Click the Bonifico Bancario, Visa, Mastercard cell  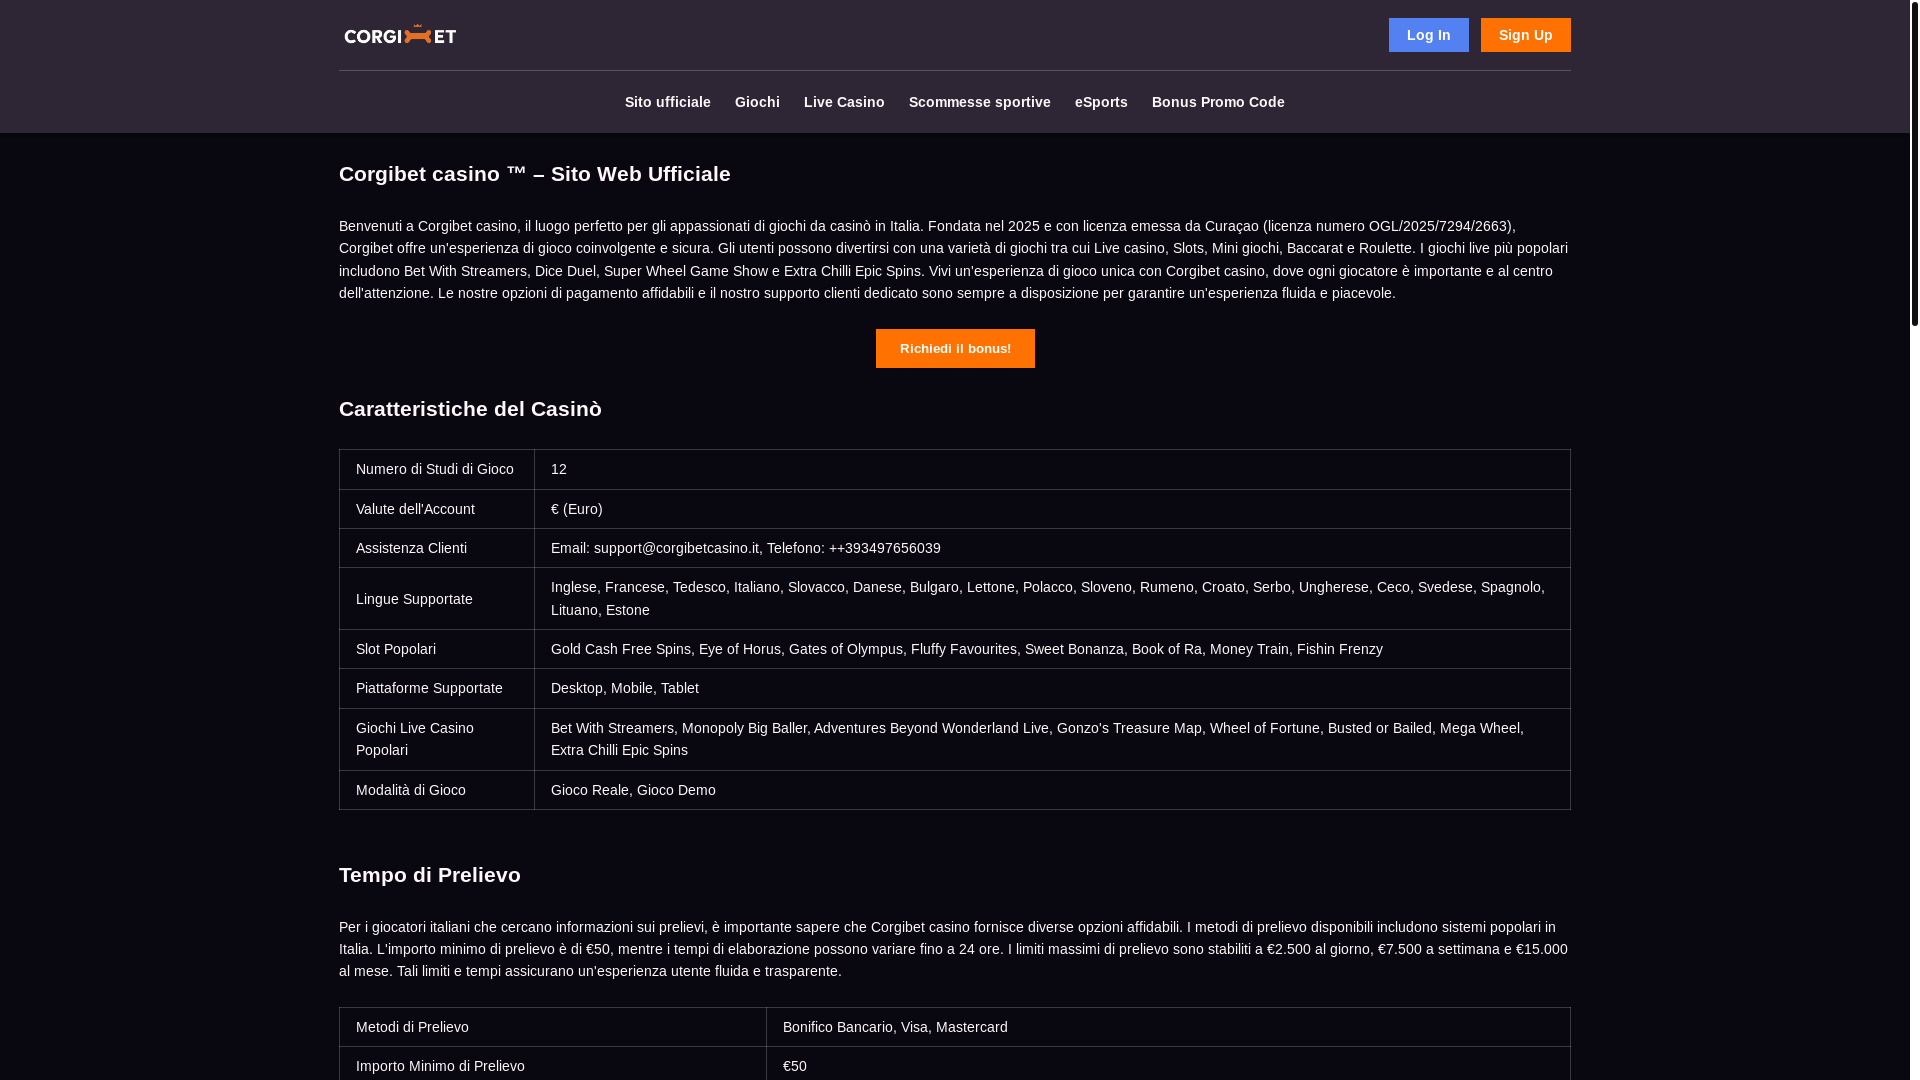click(x=1168, y=1027)
